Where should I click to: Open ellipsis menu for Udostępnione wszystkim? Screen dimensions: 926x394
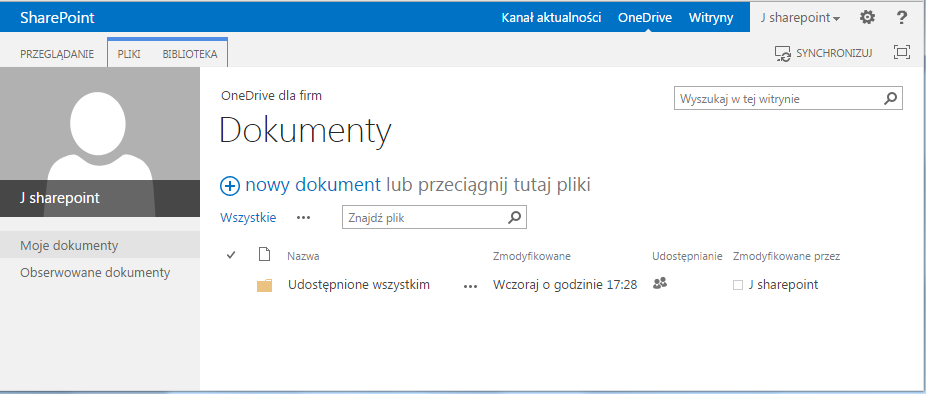470,286
